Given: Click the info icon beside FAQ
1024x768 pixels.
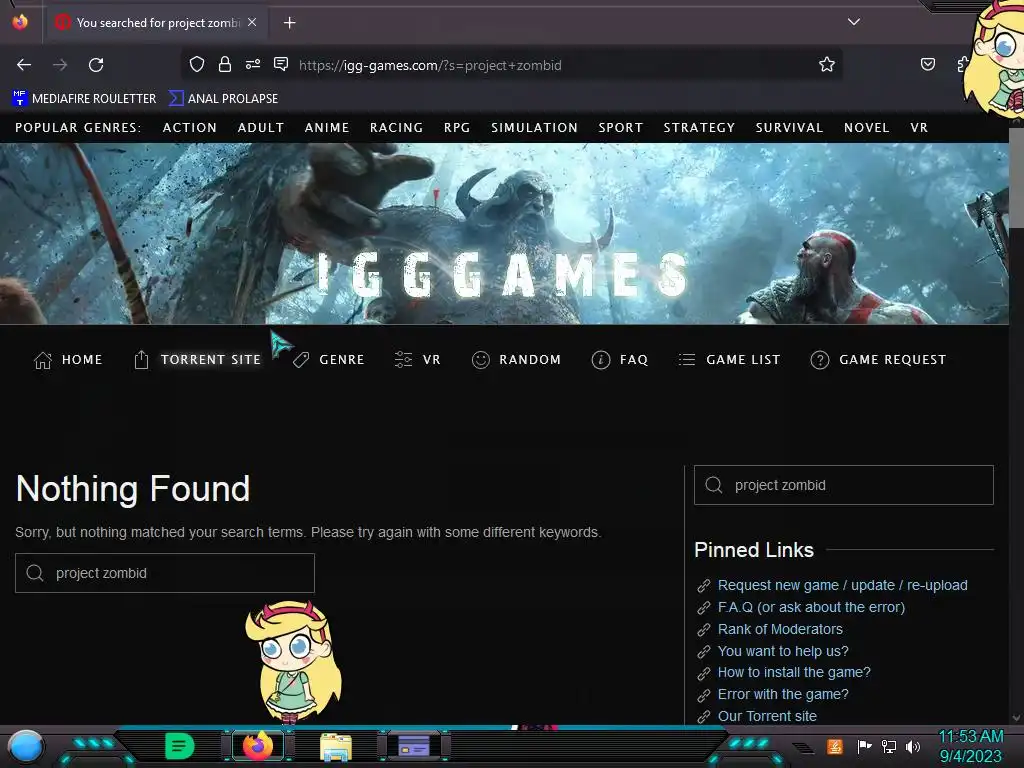Looking at the screenshot, I should tap(601, 360).
